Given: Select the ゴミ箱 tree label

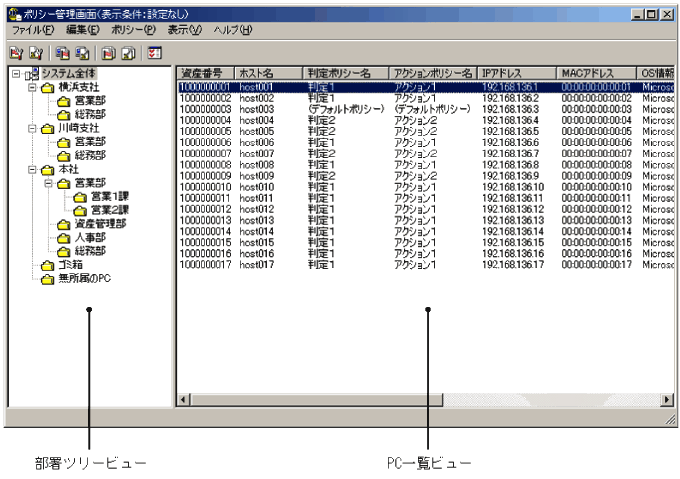Looking at the screenshot, I should [x=70, y=265].
